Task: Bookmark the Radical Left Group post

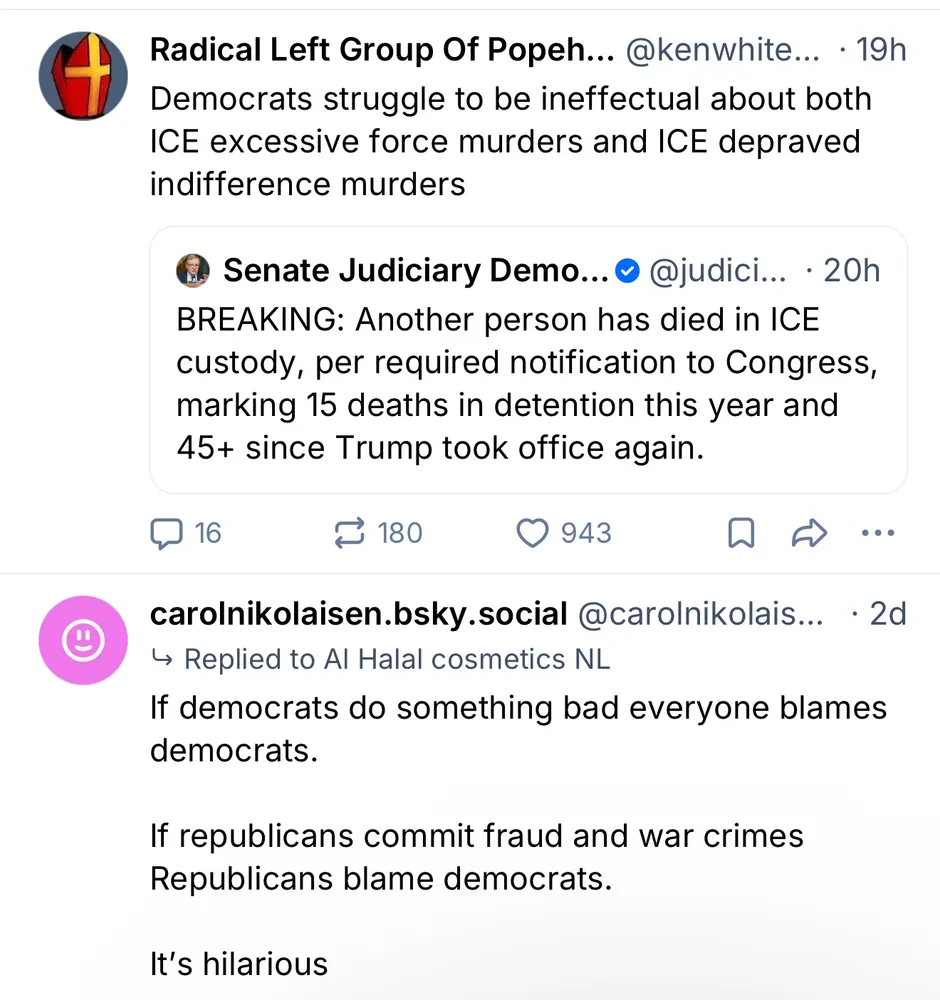Action: [740, 533]
